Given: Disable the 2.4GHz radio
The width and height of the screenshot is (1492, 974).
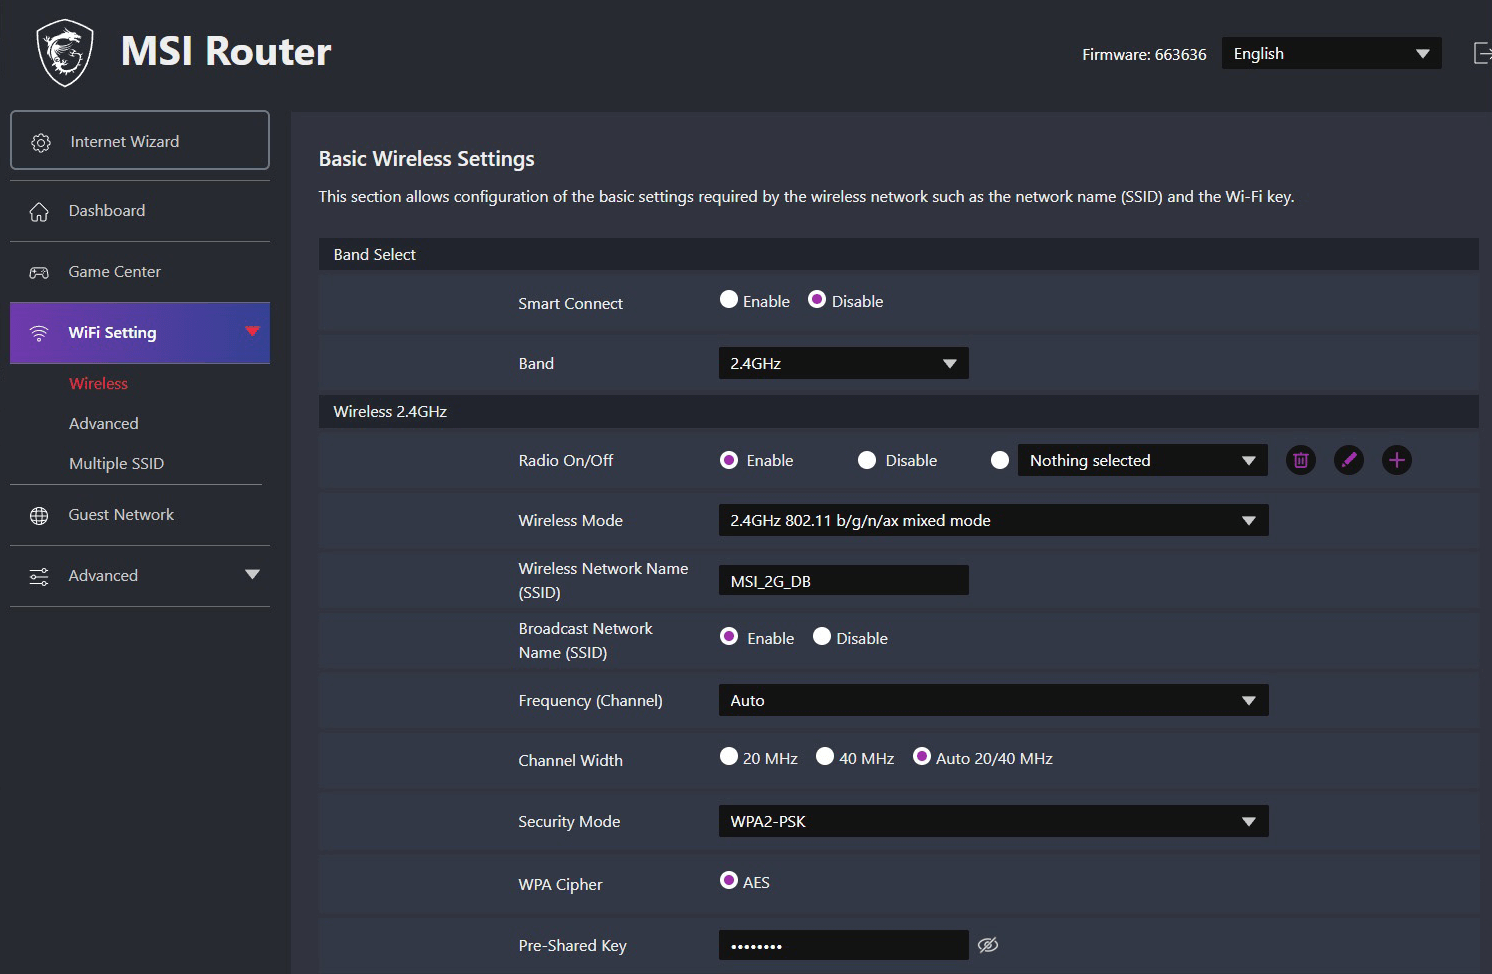Looking at the screenshot, I should pyautogui.click(x=867, y=460).
